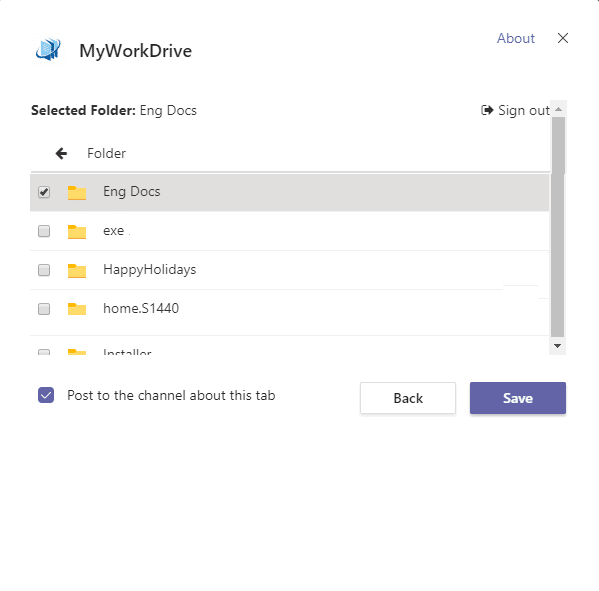
Task: Save the selected folder tab
Action: (x=518, y=398)
